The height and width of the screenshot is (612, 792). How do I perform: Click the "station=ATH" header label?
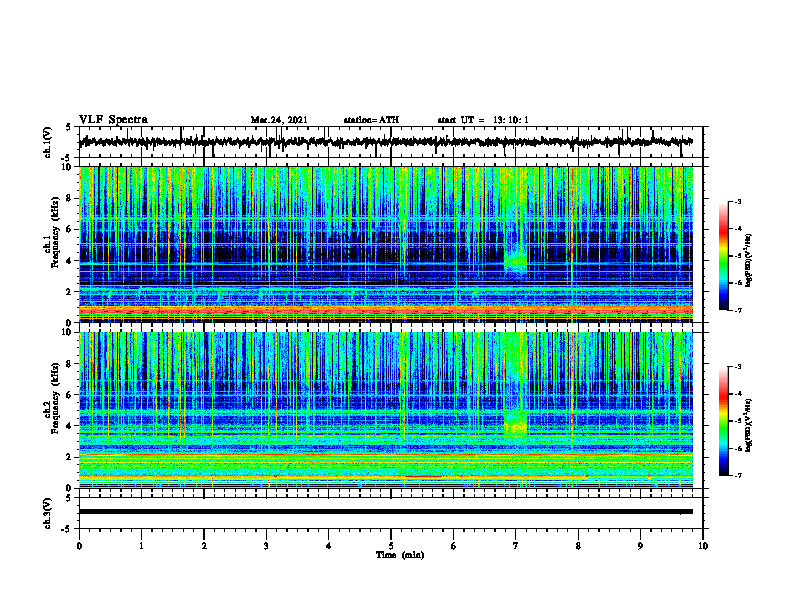click(371, 120)
